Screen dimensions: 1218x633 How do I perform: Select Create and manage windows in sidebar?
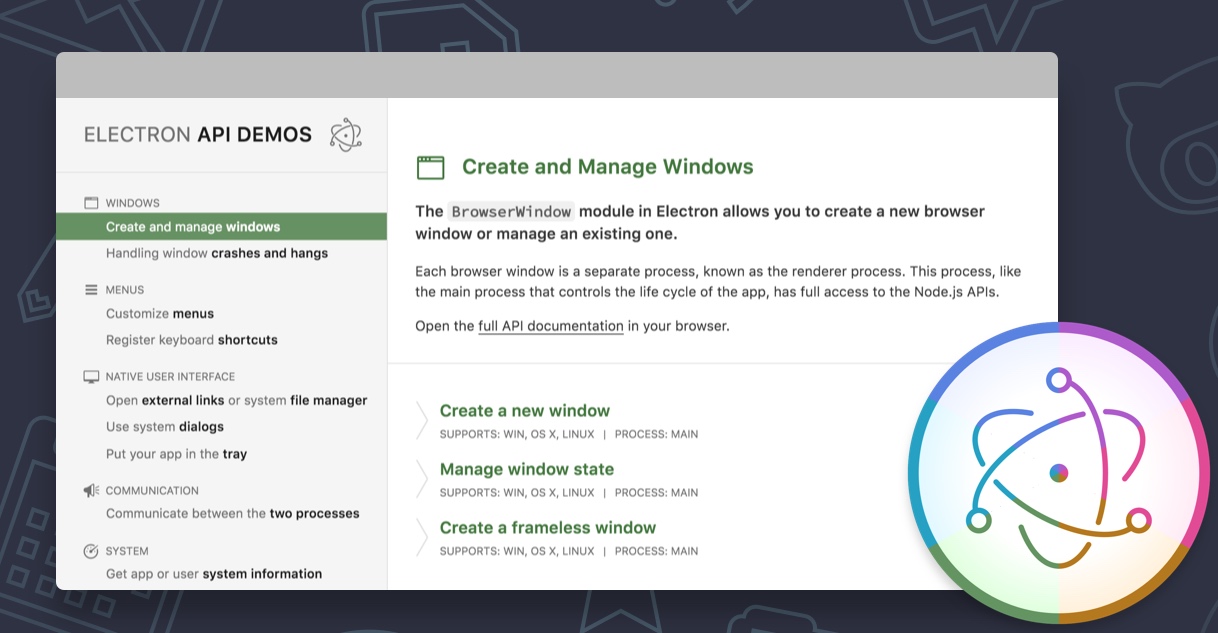point(221,227)
